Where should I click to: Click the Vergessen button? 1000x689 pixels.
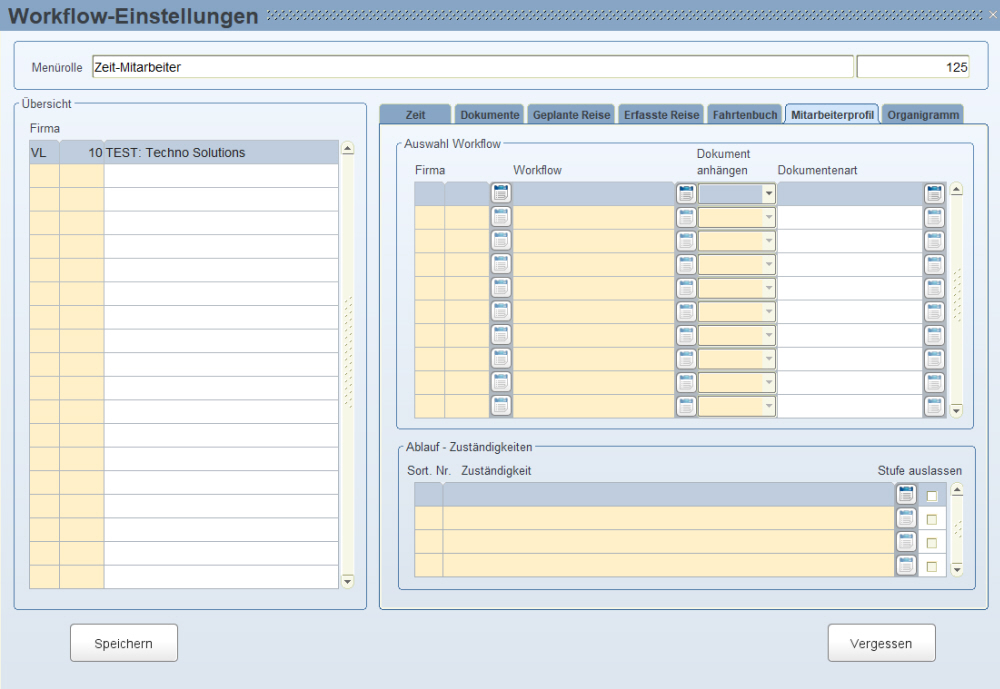tap(881, 643)
